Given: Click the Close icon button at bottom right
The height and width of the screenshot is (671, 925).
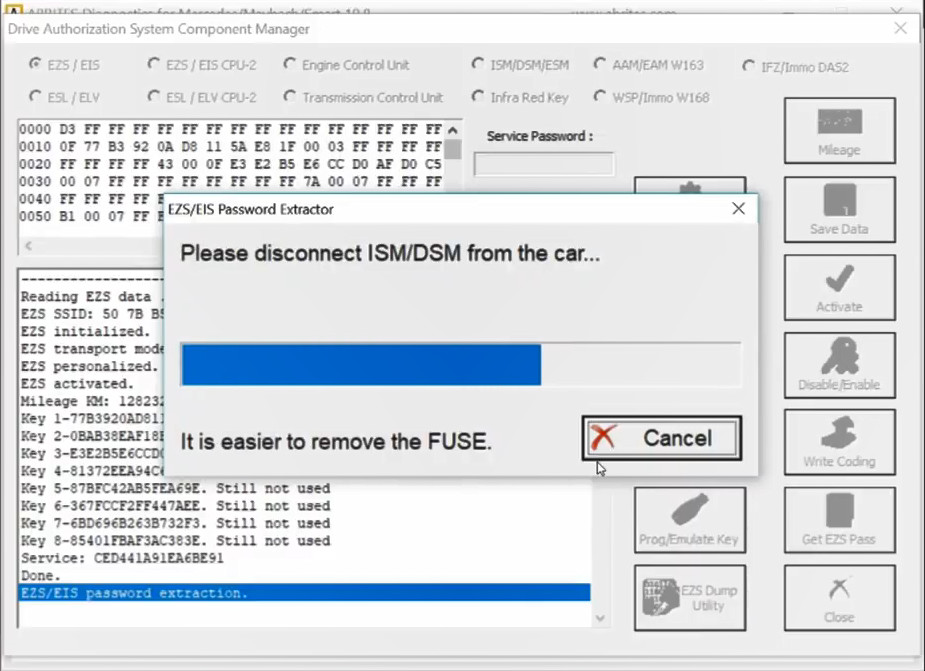Looking at the screenshot, I should tap(839, 598).
